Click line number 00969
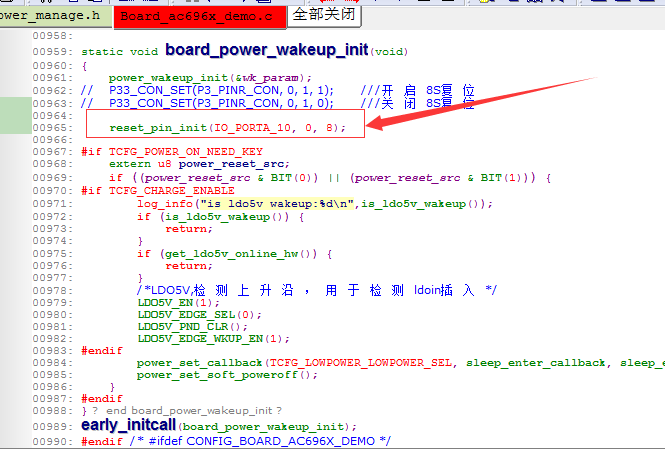This screenshot has width=665, height=449. pyautogui.click(x=53, y=178)
